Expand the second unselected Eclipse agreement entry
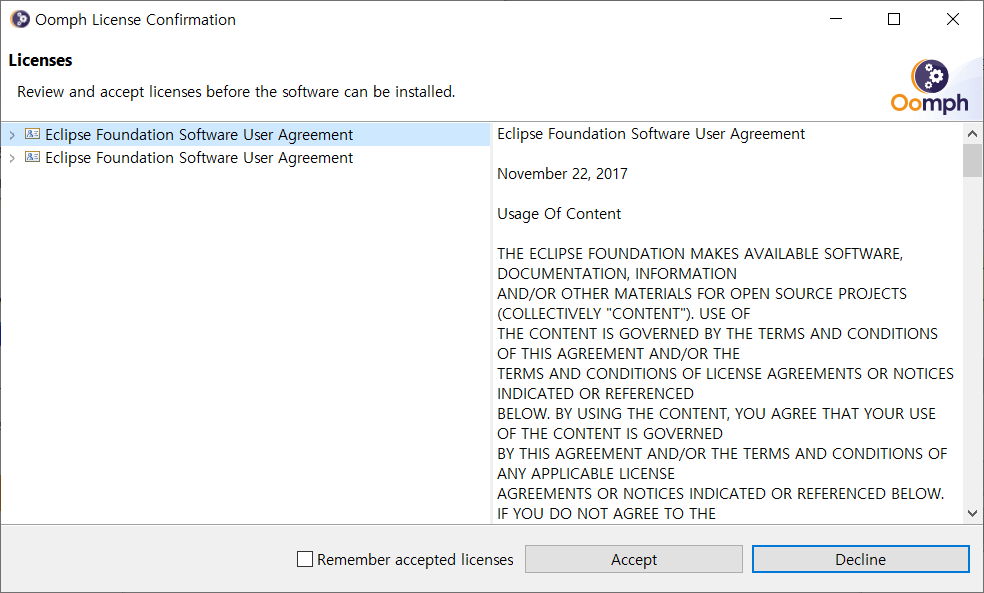Viewport: 984px width, 593px height. pyautogui.click(x=12, y=158)
